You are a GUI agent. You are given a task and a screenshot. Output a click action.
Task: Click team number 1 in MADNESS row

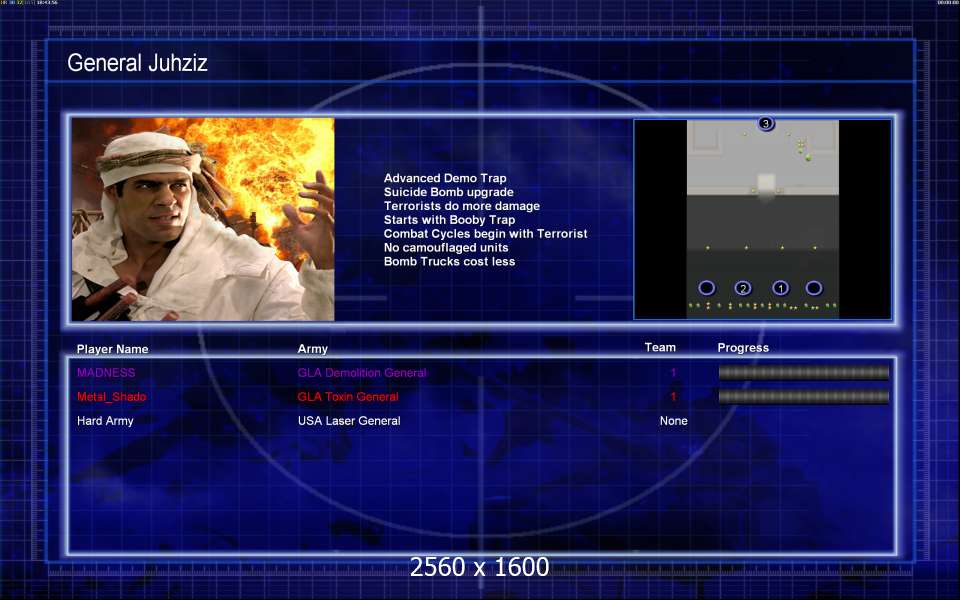click(x=673, y=372)
